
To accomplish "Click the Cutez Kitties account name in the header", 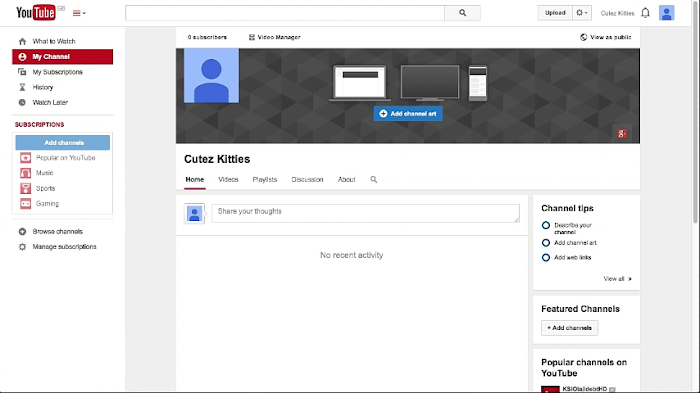I will coord(617,13).
